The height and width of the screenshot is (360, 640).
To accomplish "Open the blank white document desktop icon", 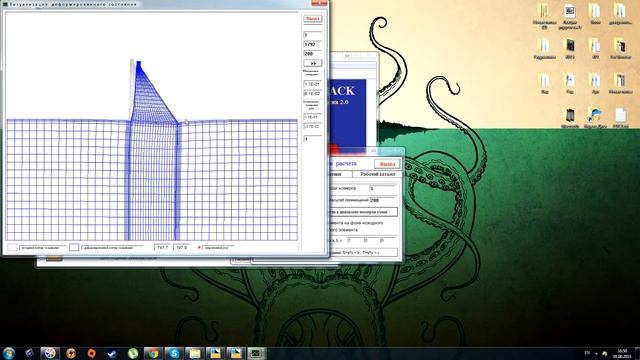I will pyautogui.click(x=620, y=116).
